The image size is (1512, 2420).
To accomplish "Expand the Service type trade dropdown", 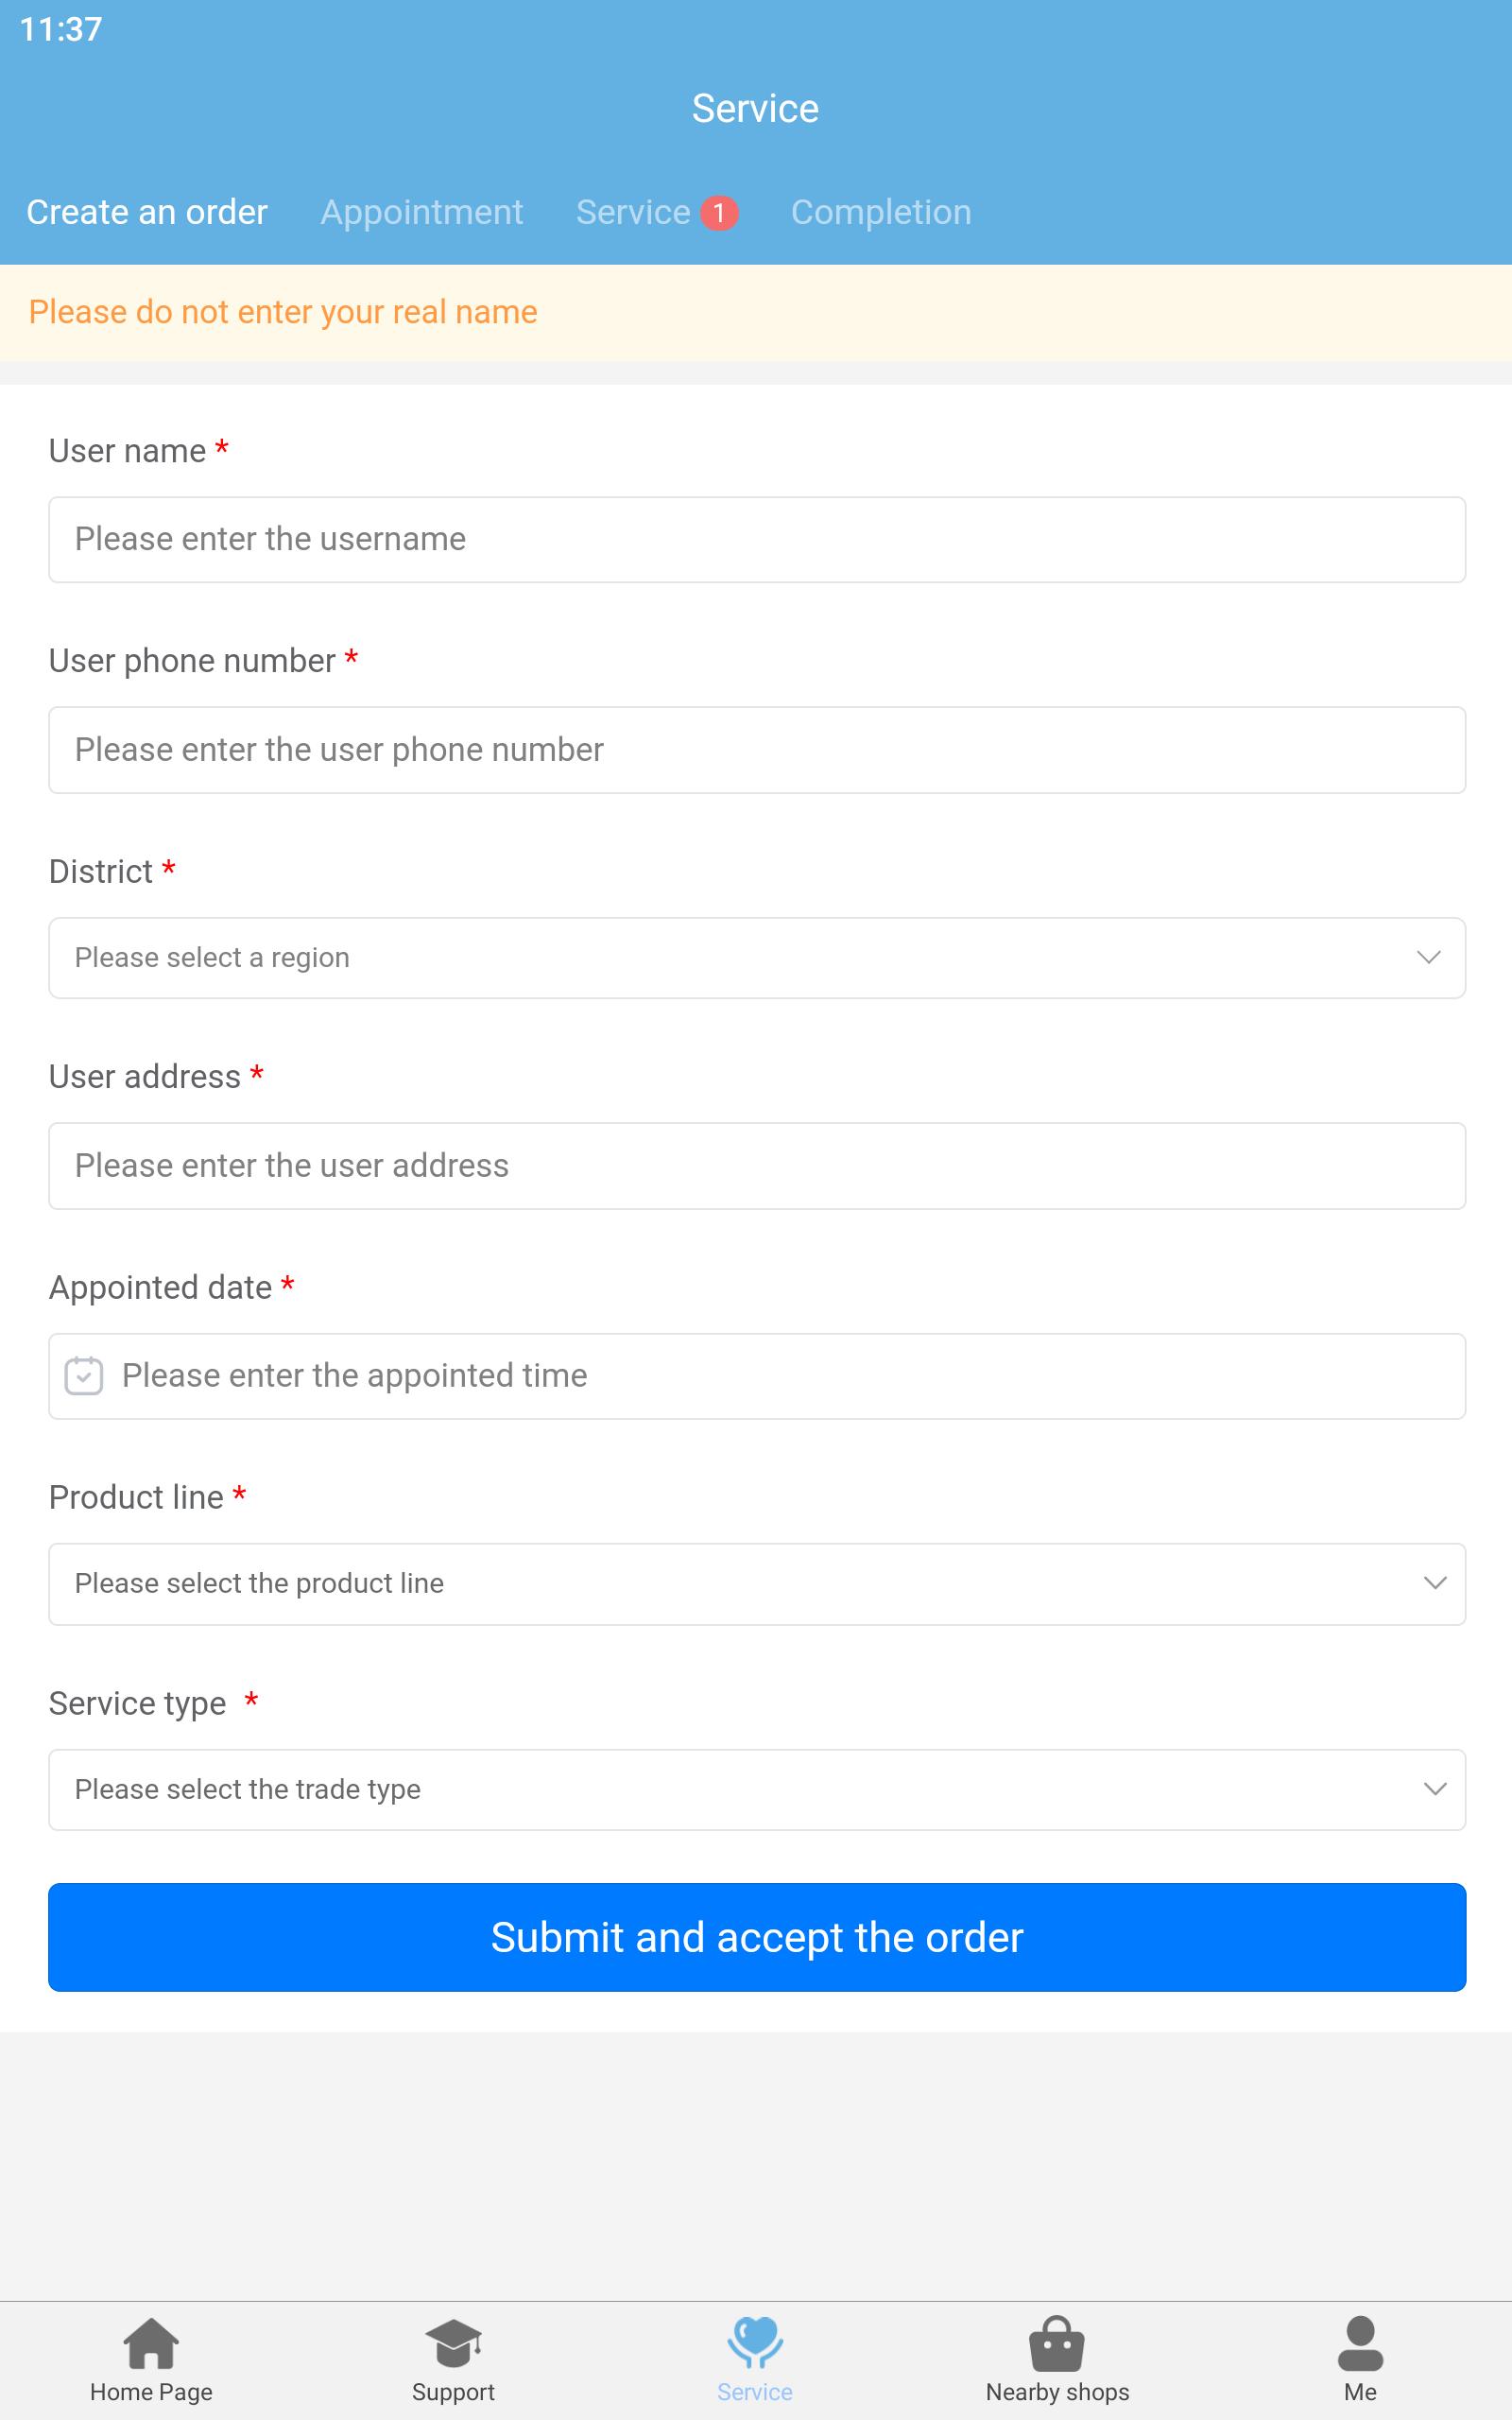I will coord(757,1790).
